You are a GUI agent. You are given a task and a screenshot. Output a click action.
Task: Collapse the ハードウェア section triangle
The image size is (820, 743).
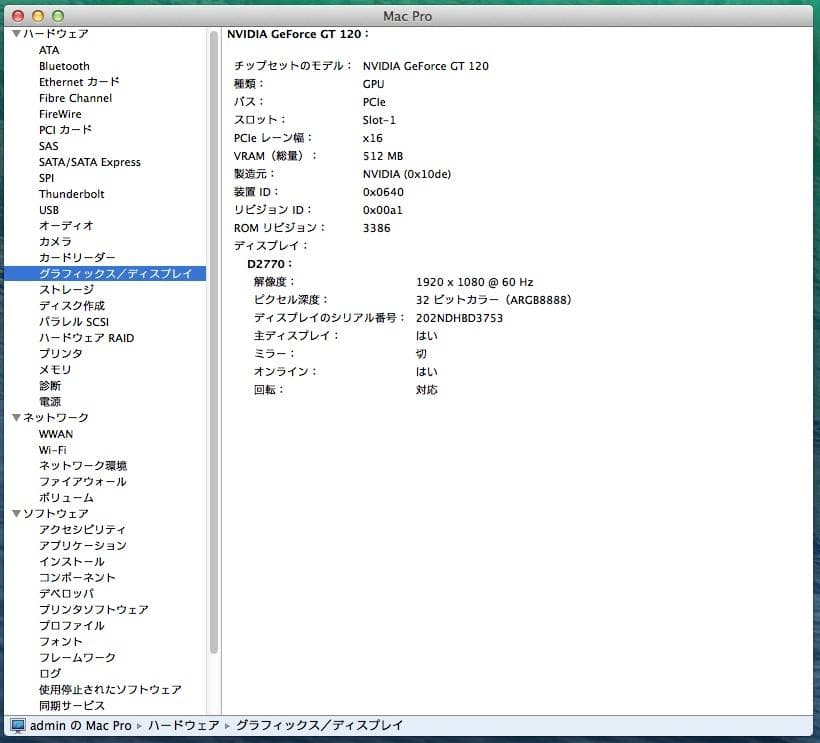(x=15, y=34)
